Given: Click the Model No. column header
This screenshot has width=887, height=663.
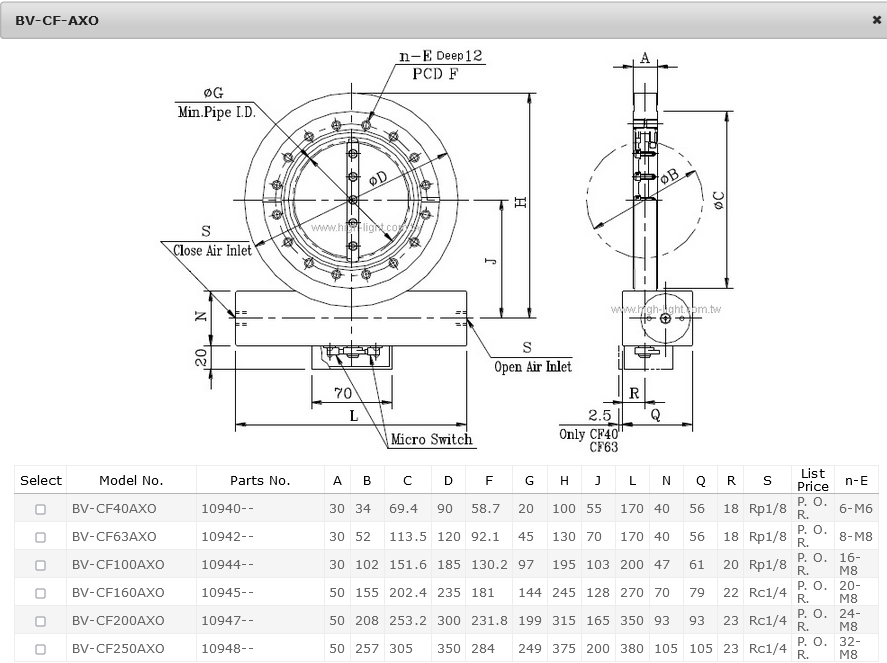Looking at the screenshot, I should pyautogui.click(x=131, y=481).
